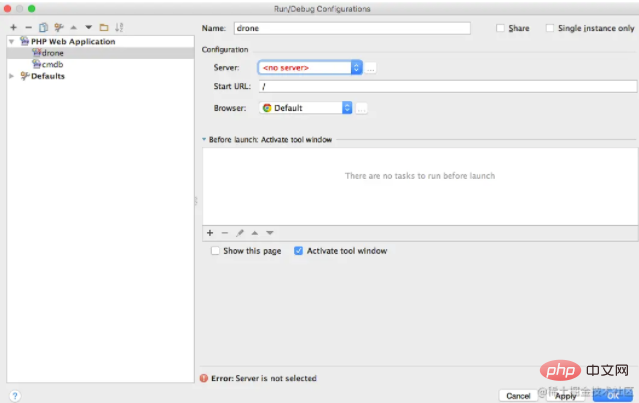Viewport: 639px width, 403px height.
Task: Open the Server dropdown showing no server
Action: 310,67
